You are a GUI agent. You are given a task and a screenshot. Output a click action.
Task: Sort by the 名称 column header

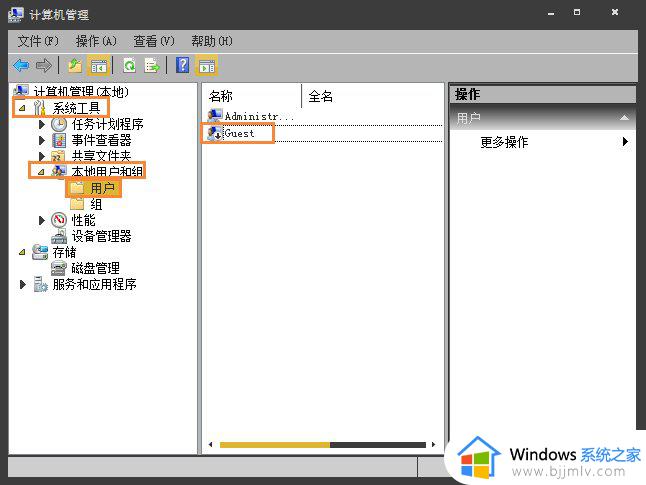tap(221, 96)
